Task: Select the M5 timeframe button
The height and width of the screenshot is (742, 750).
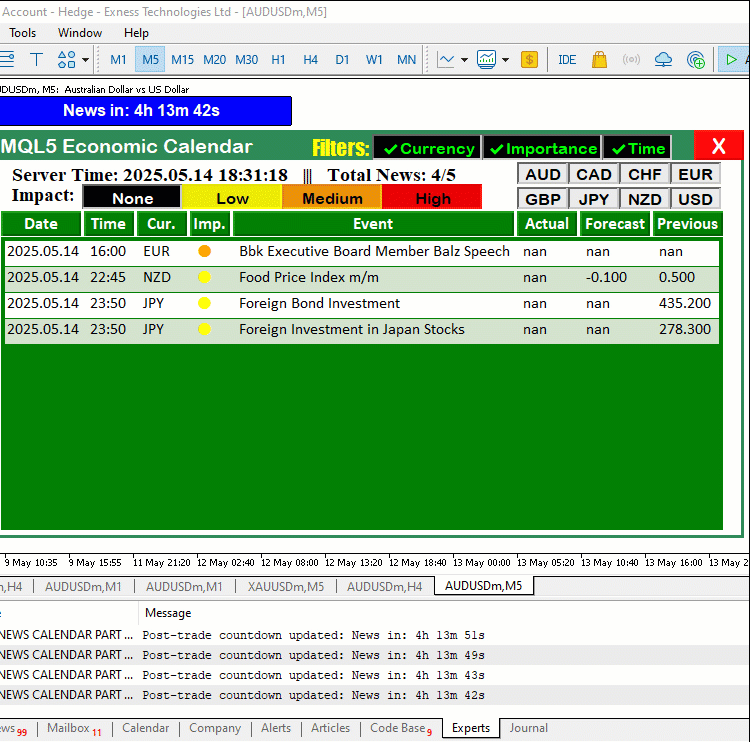Action: pos(150,60)
